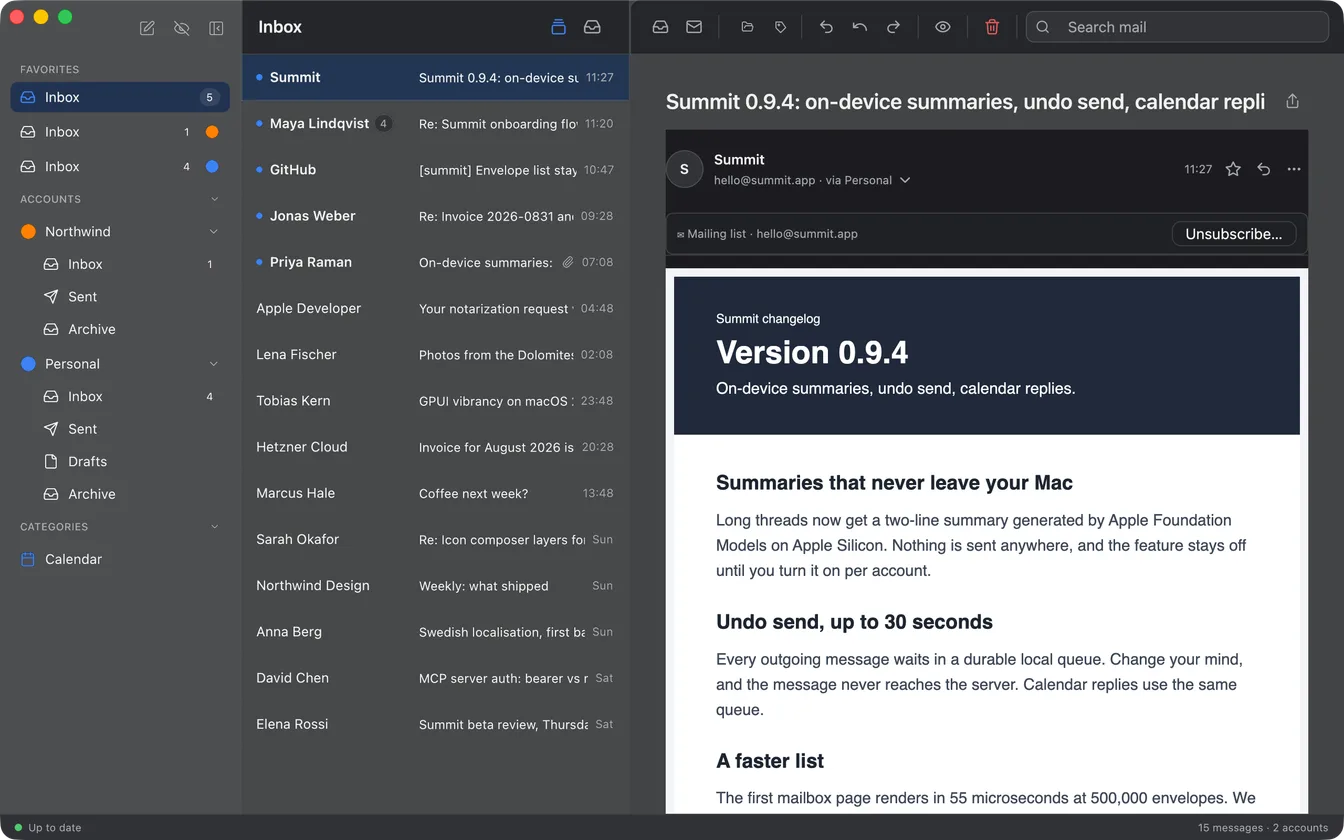Share the message via the icon beside the subject
Viewport: 1344px width, 840px height.
tap(1292, 101)
